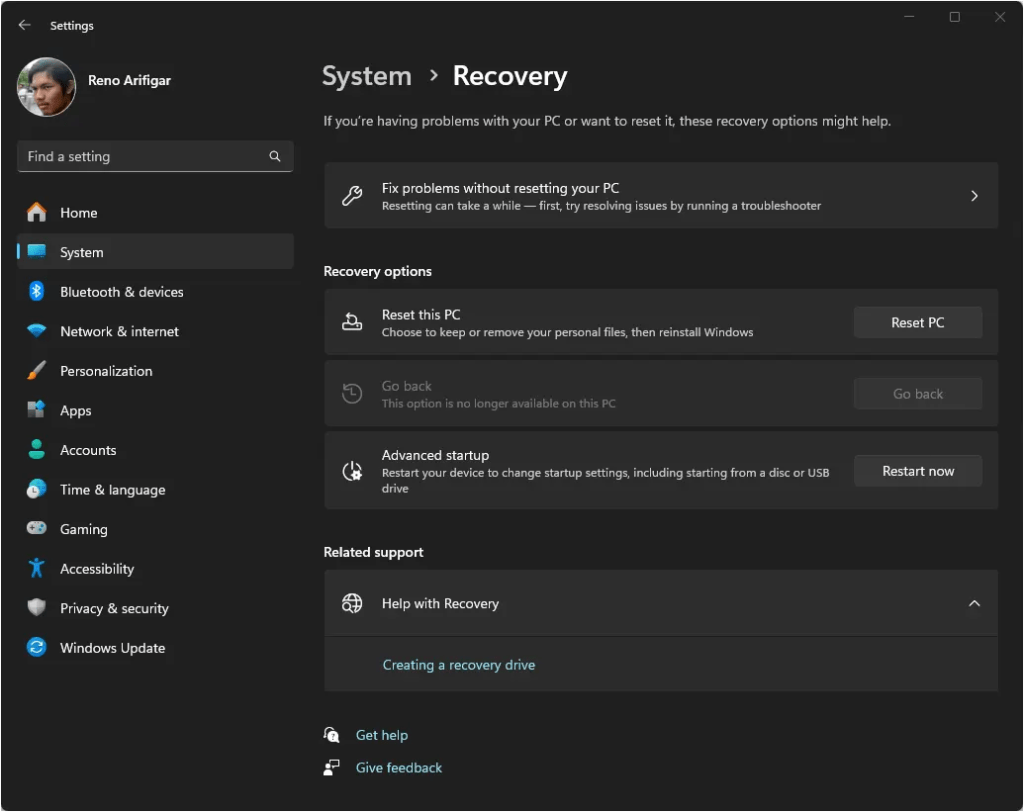Navigate to System breadcrumb link
Image resolution: width=1024 pixels, height=812 pixels.
click(x=366, y=76)
